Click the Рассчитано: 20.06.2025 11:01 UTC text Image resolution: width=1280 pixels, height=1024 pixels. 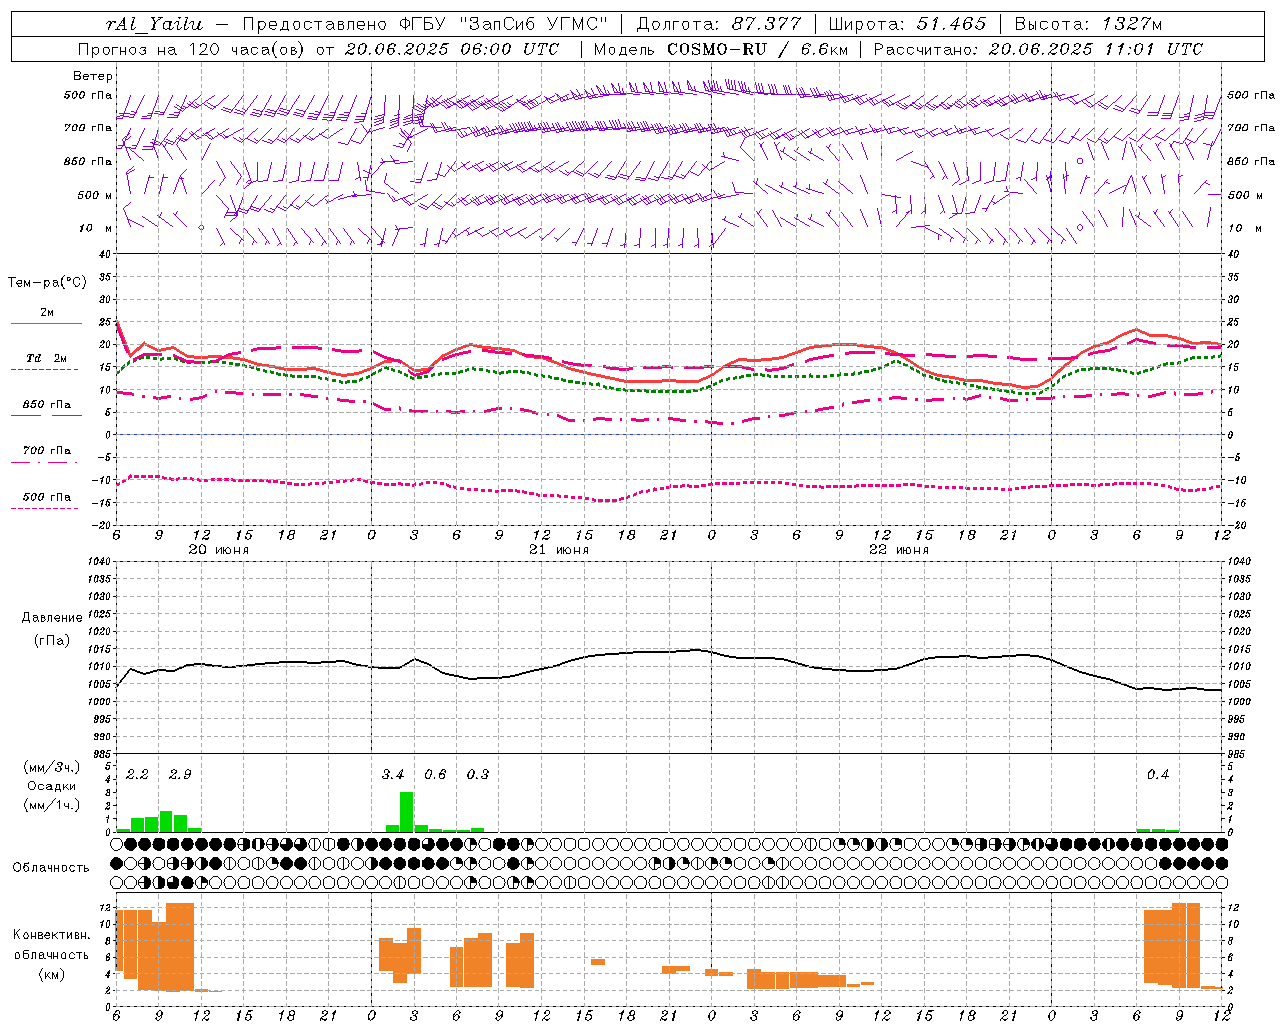pos(1038,49)
